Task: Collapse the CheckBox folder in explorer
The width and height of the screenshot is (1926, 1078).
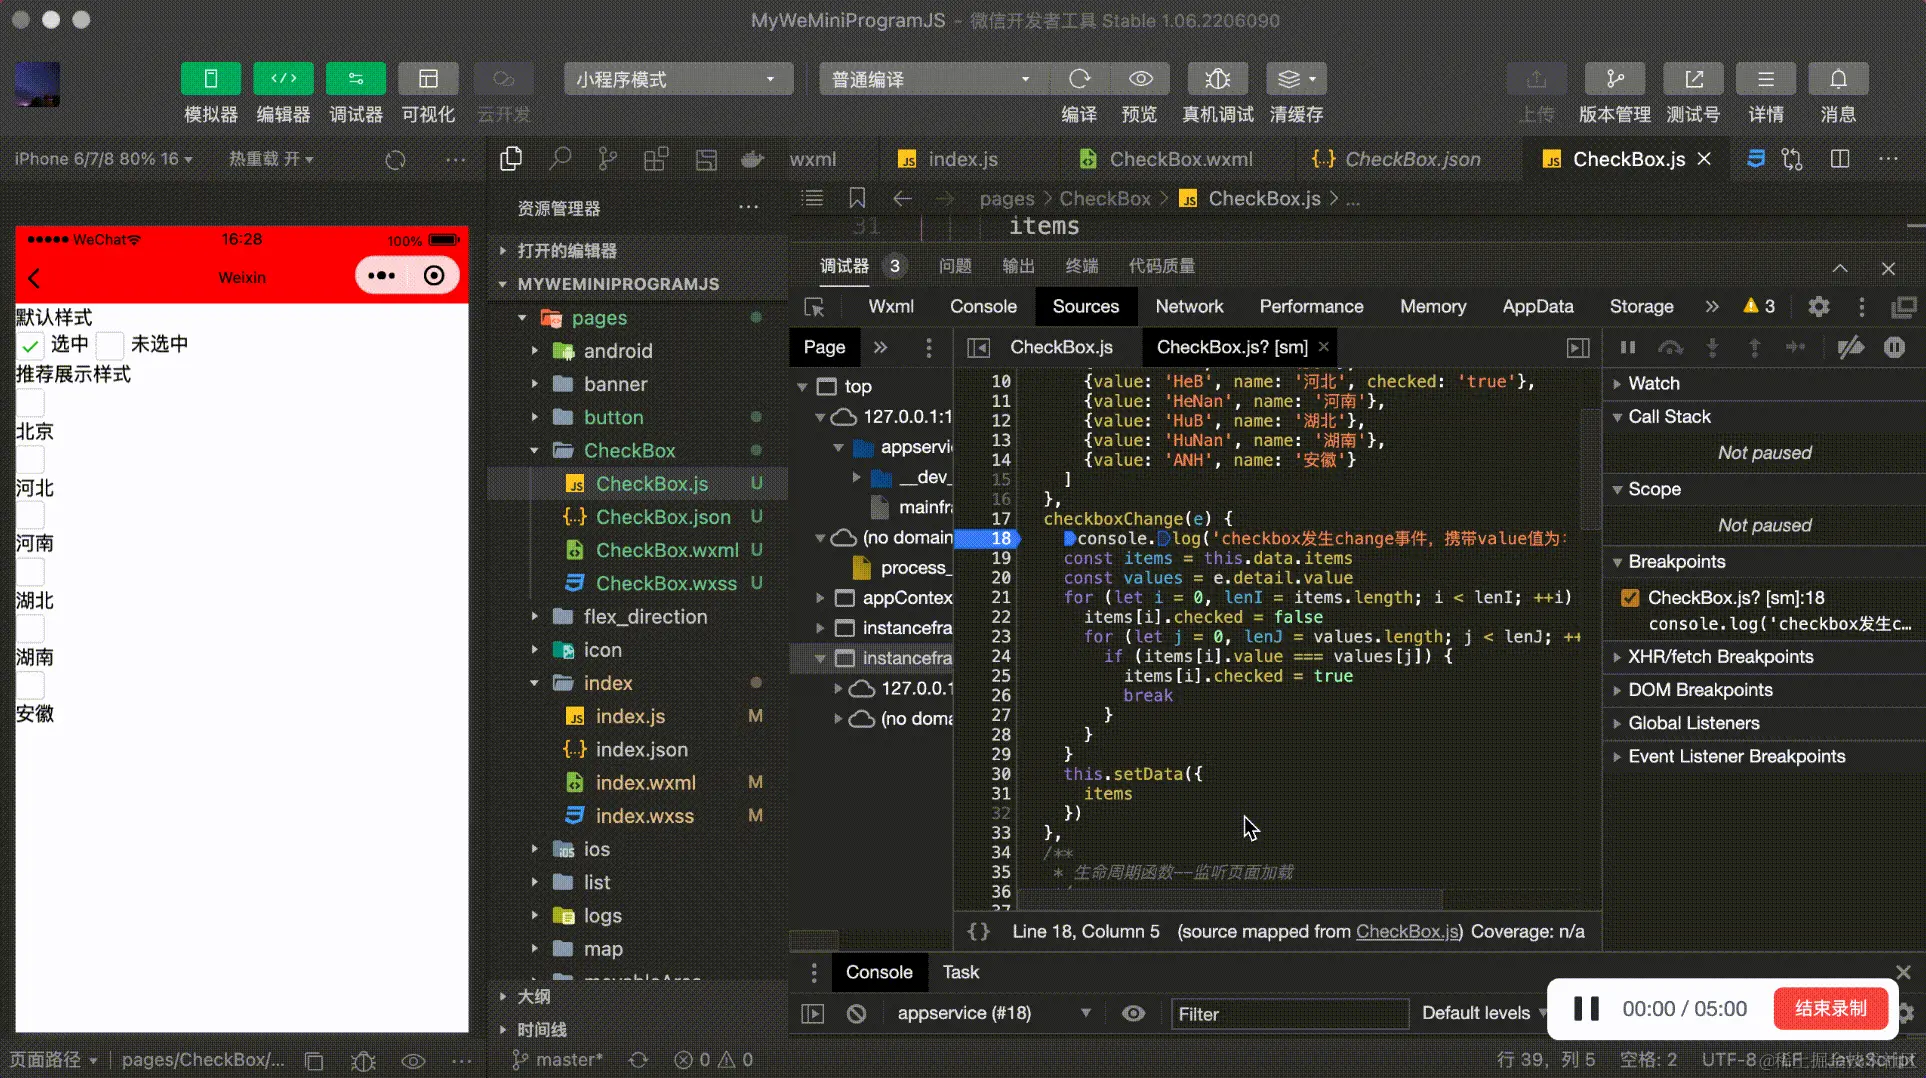Action: point(629,451)
